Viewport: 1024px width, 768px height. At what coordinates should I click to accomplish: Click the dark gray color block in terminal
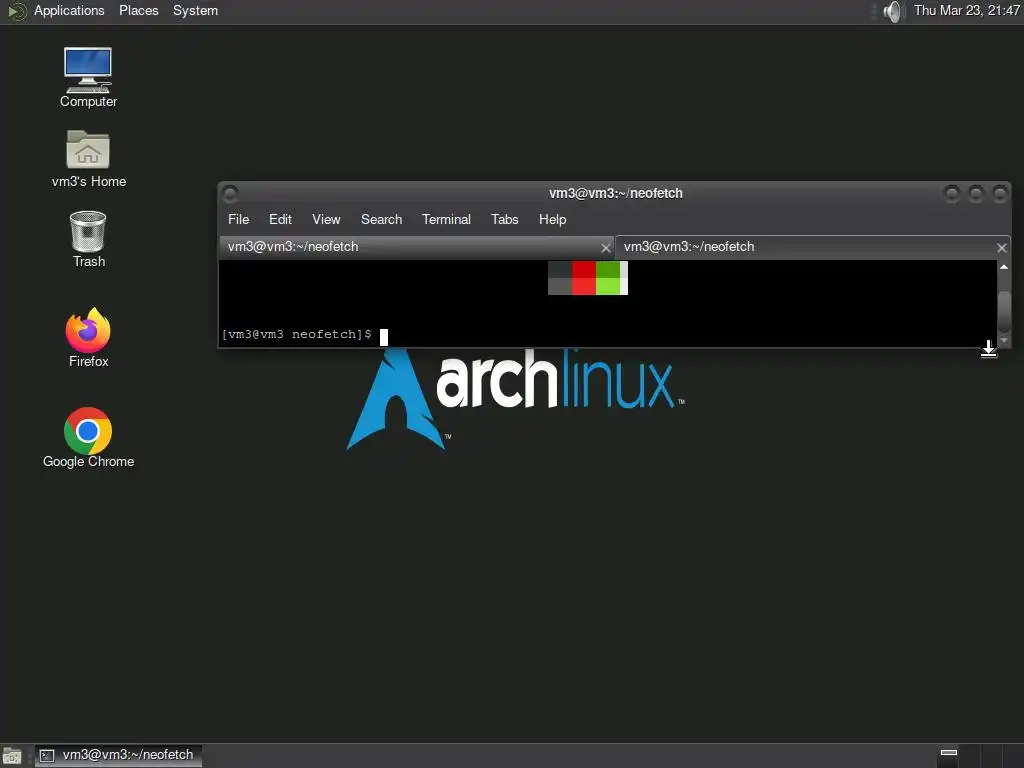tap(560, 270)
